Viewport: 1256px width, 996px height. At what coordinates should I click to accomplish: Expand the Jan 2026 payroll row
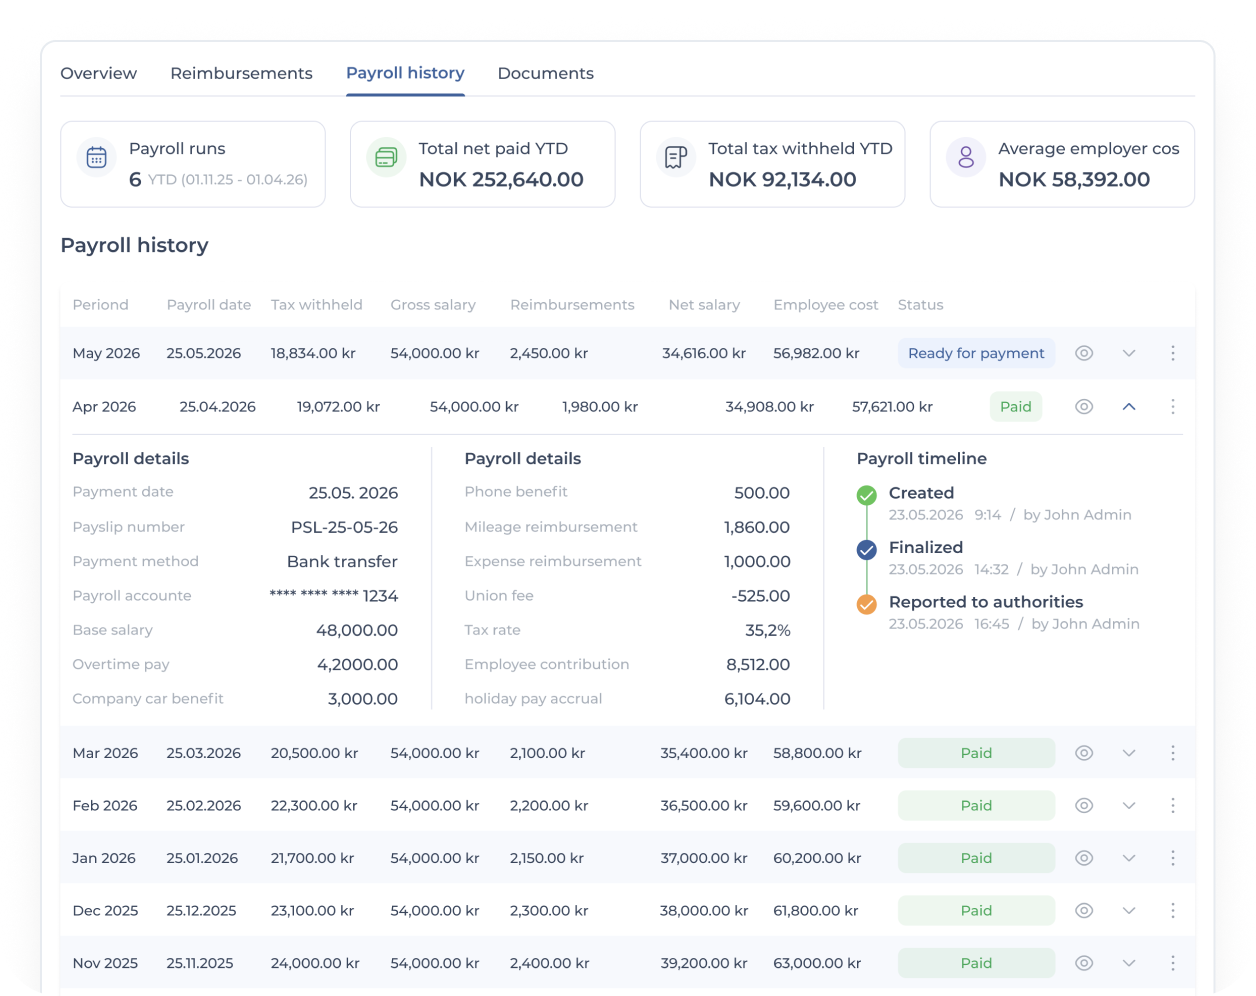coord(1129,858)
